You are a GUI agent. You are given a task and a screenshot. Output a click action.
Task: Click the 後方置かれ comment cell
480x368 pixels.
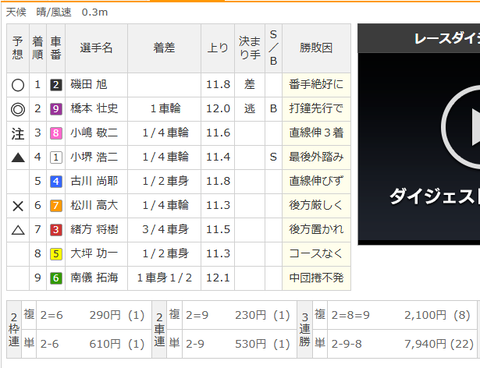[316, 229]
